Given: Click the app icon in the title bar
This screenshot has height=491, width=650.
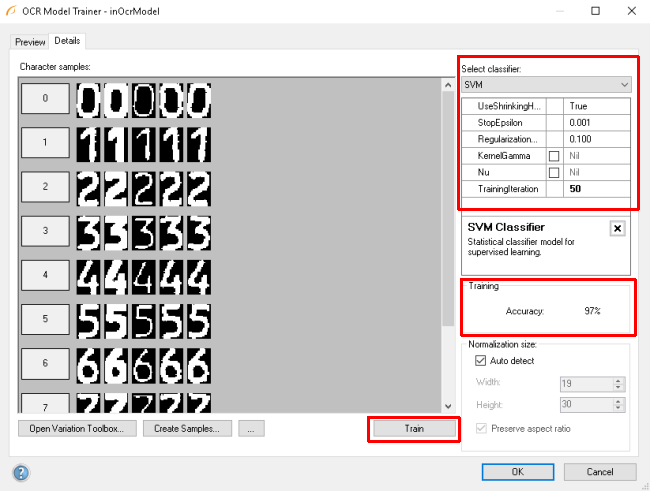Looking at the screenshot, I should [12, 11].
